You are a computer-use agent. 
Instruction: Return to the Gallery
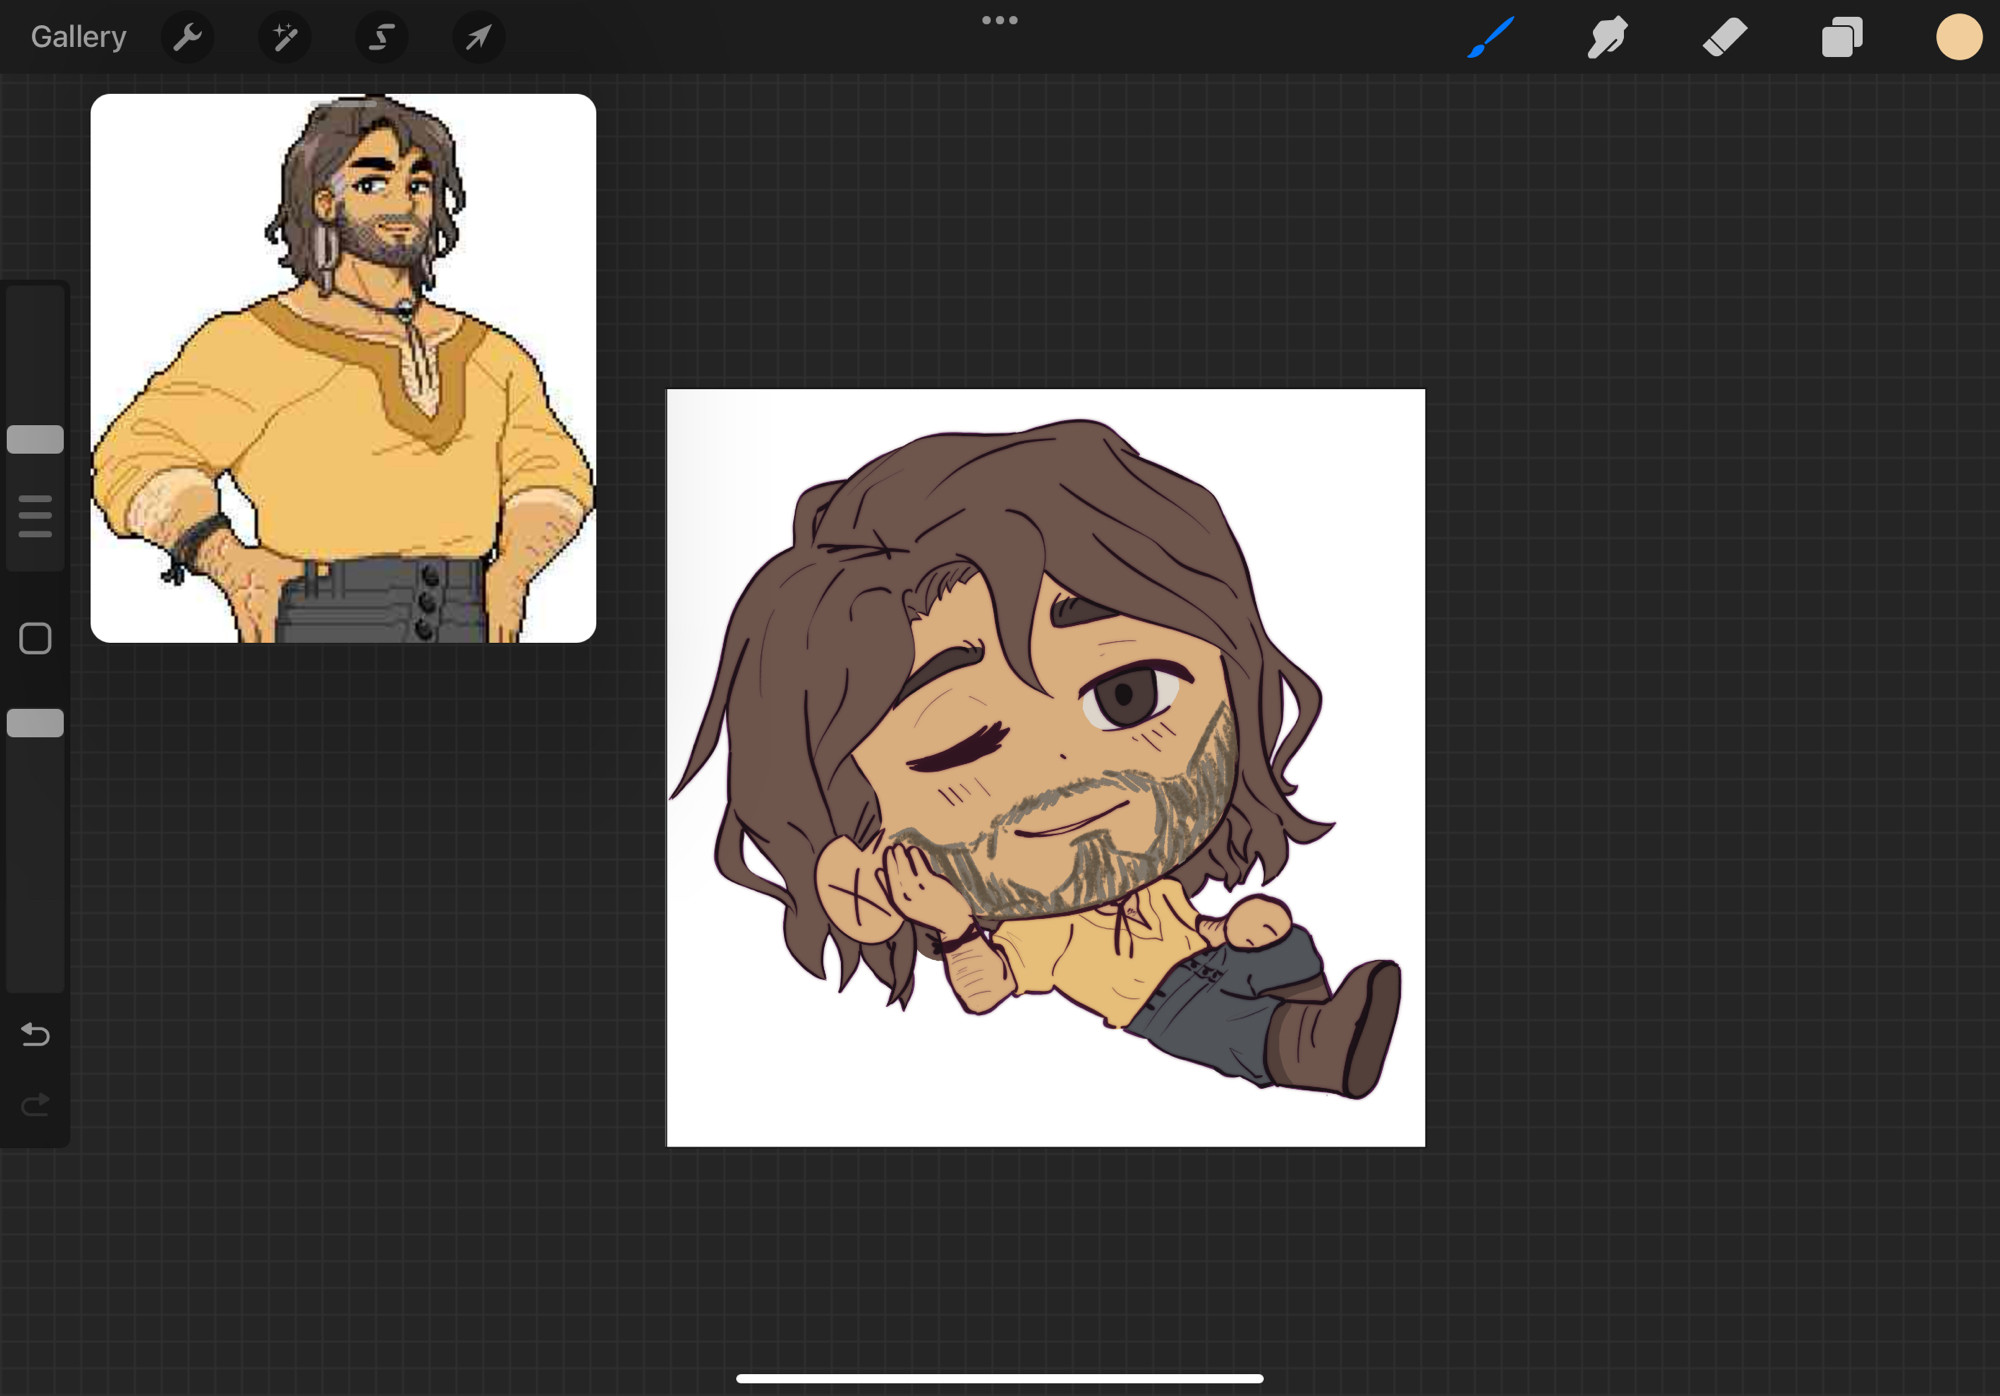78,37
